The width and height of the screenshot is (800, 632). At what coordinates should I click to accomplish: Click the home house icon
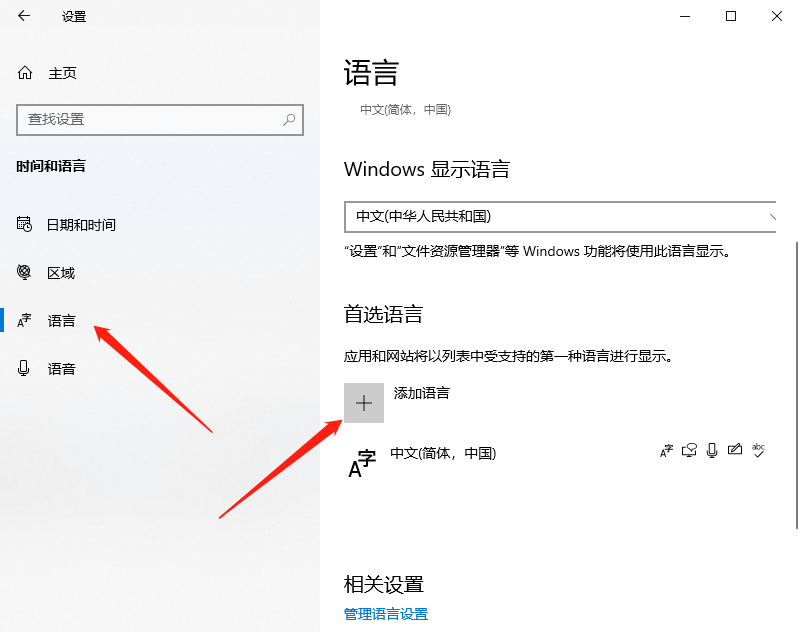pyautogui.click(x=24, y=73)
